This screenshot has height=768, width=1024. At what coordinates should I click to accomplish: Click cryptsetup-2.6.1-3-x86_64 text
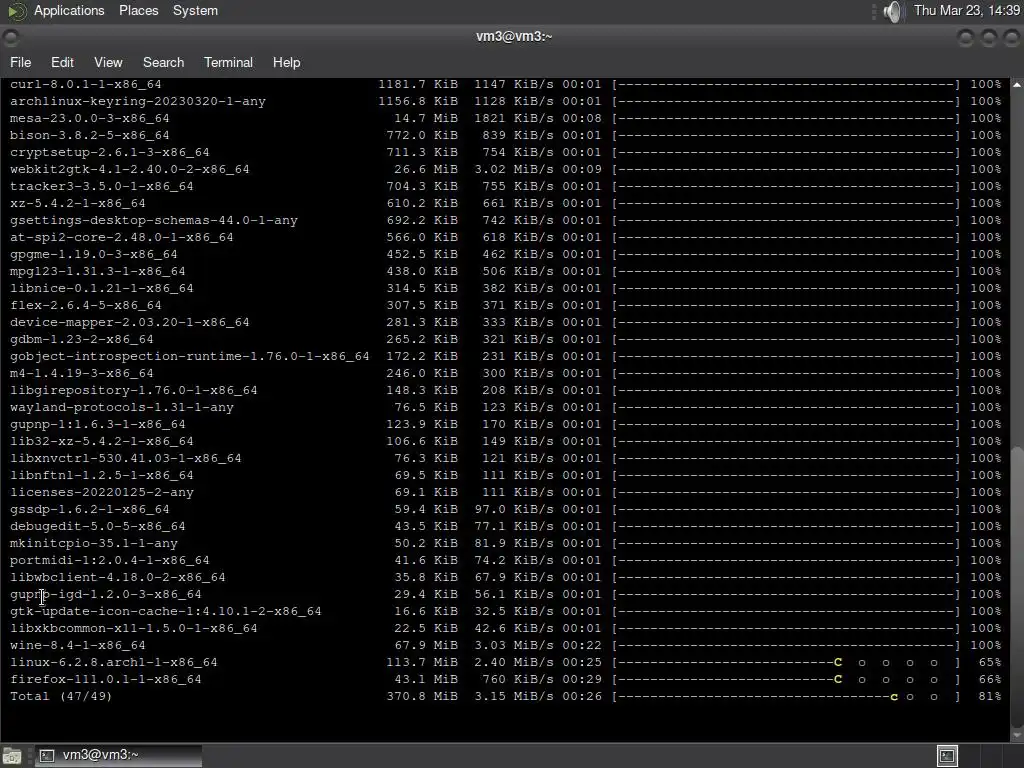pos(110,152)
